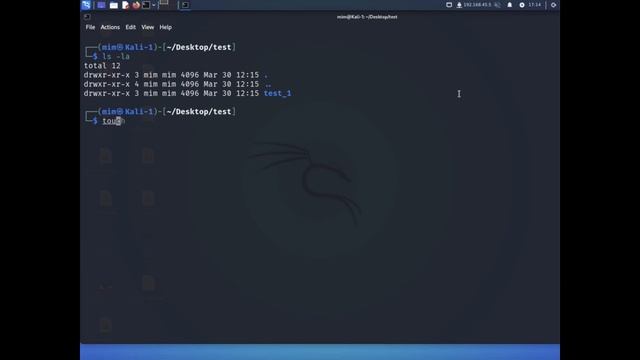Click the terminal icon in the title bar
This screenshot has width=640, height=360.
[x=87, y=17]
